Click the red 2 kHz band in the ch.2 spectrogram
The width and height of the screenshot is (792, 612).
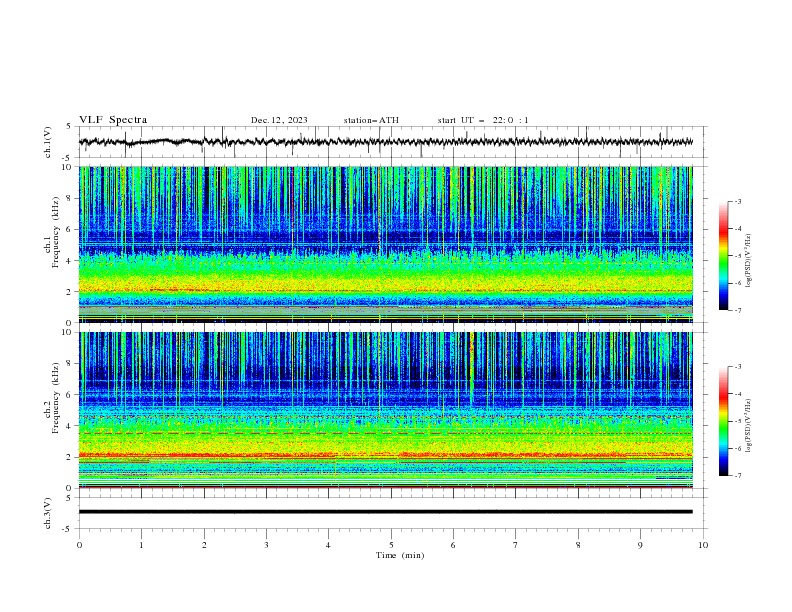click(386, 455)
